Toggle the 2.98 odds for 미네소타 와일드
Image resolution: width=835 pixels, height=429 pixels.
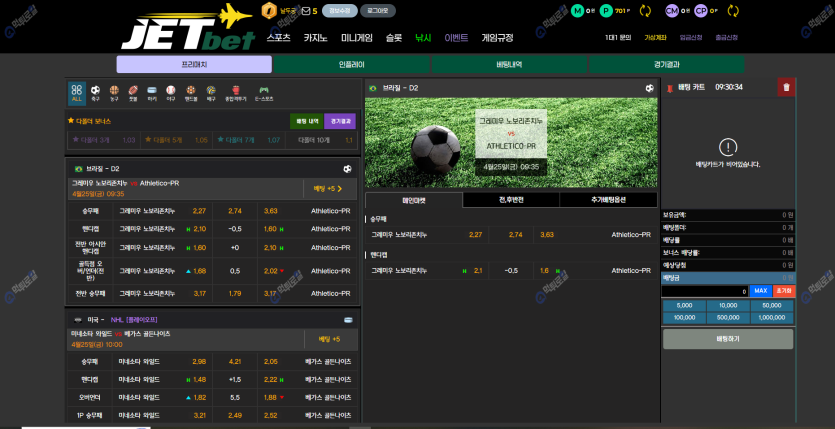[x=199, y=361]
